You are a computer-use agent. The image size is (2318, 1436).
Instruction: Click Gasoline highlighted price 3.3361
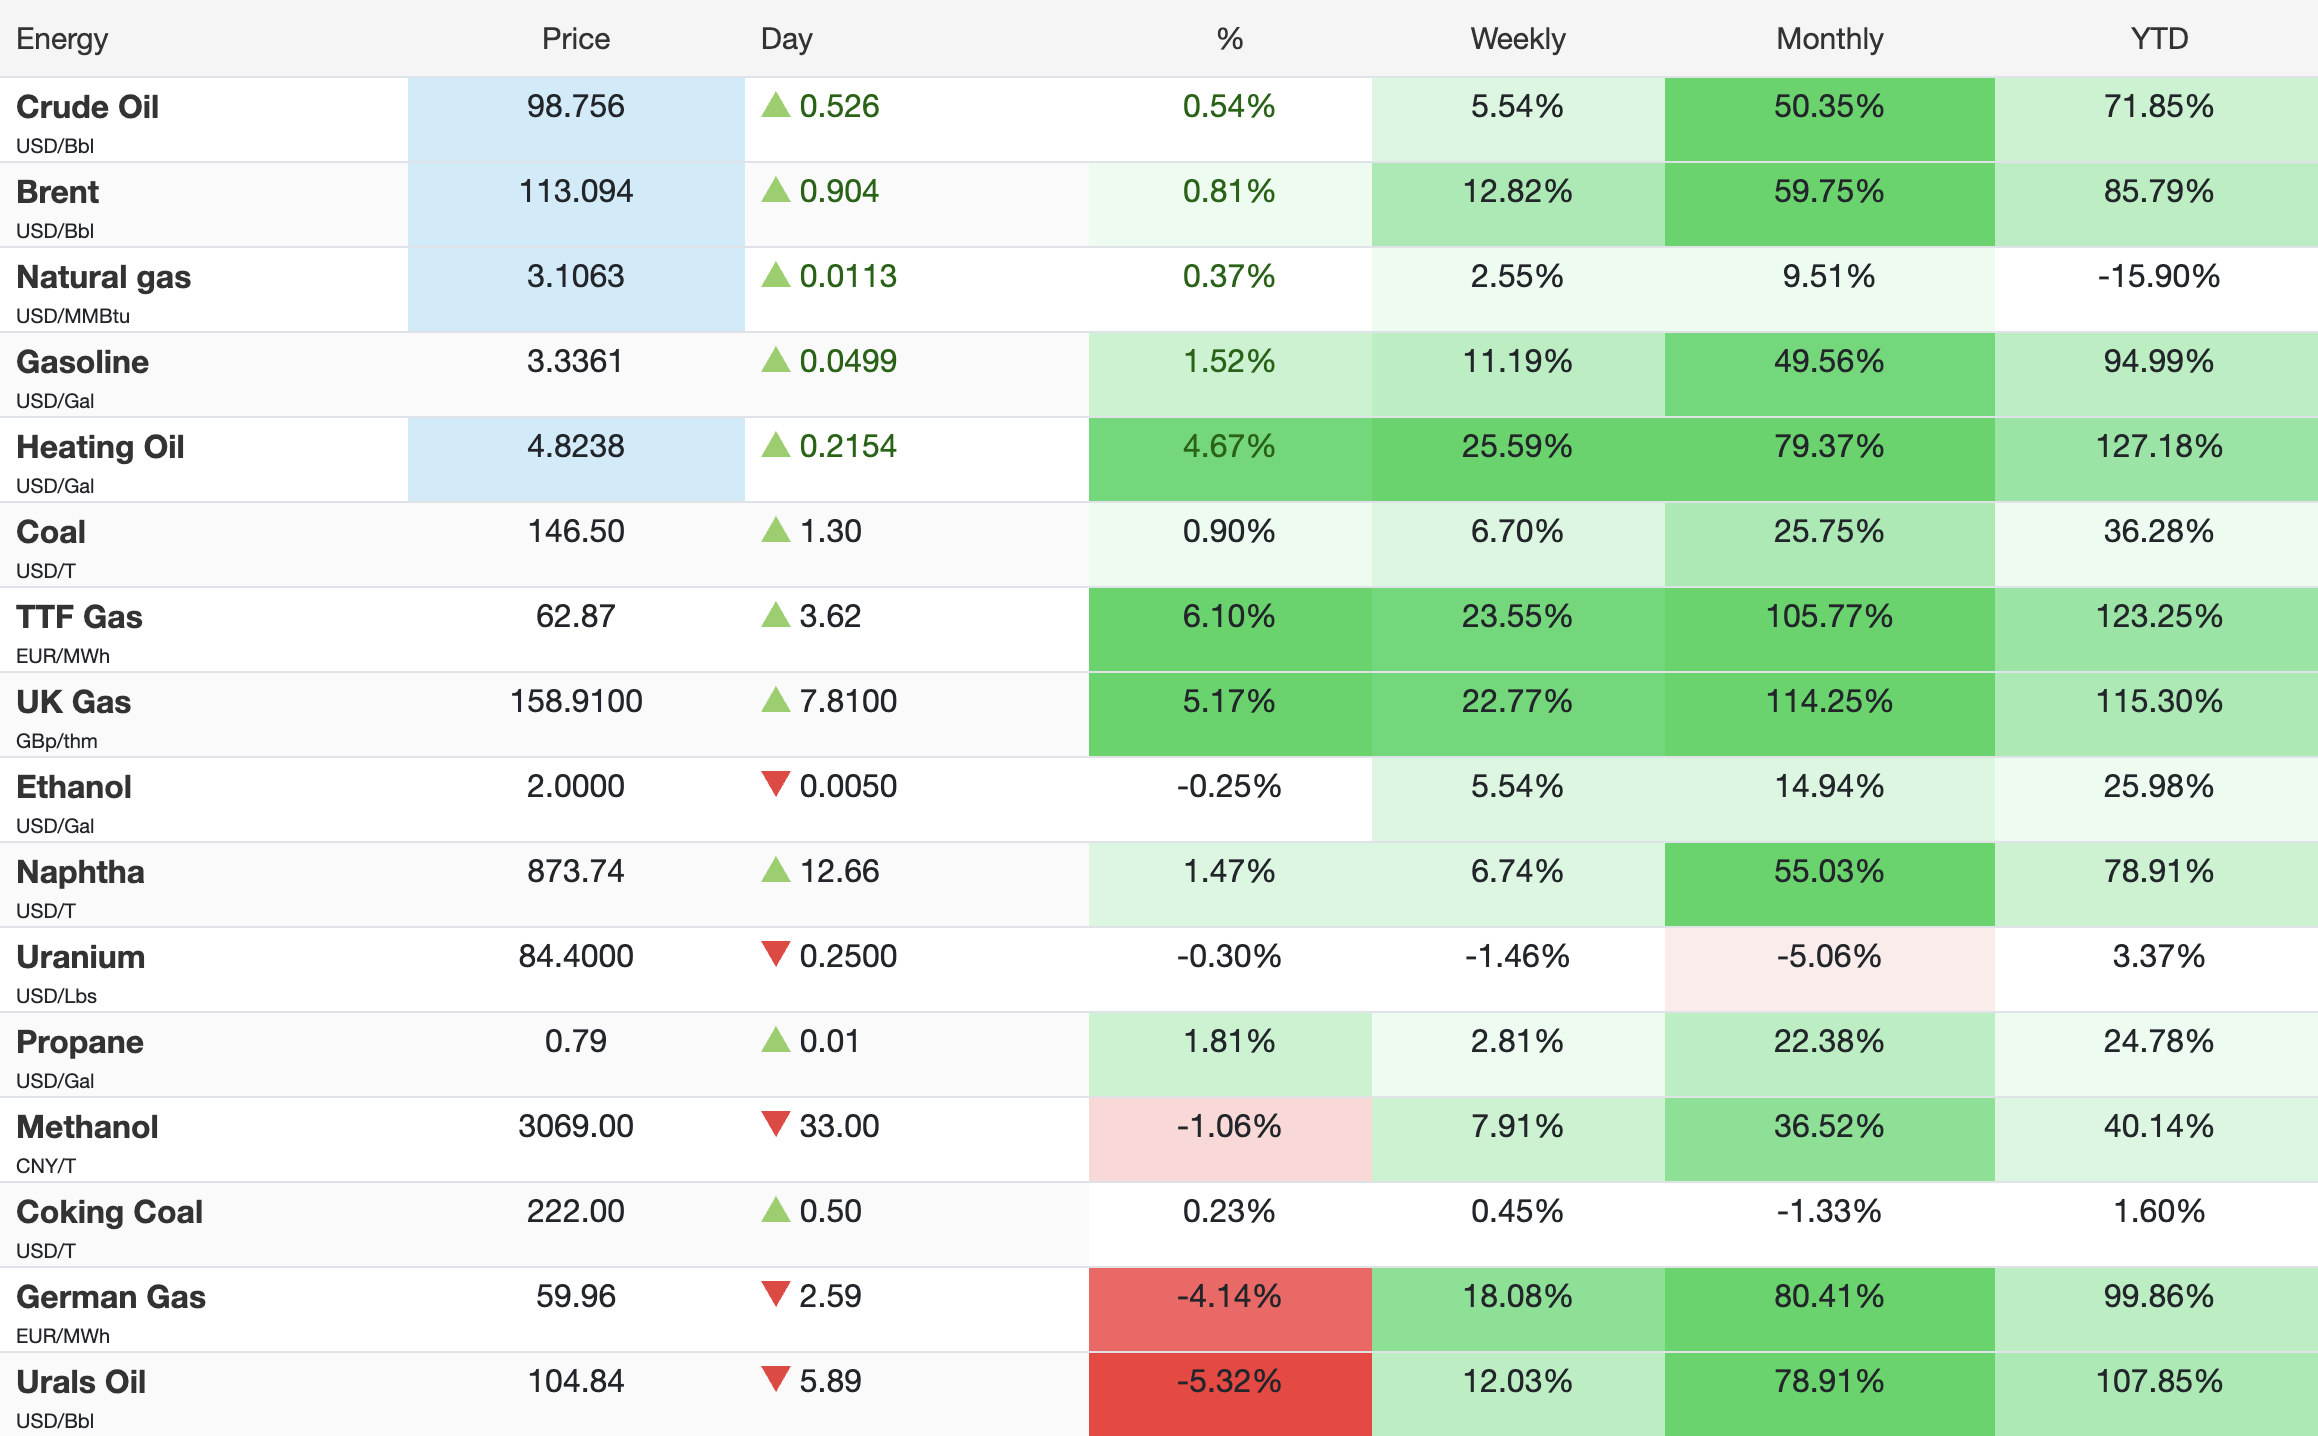[x=575, y=361]
